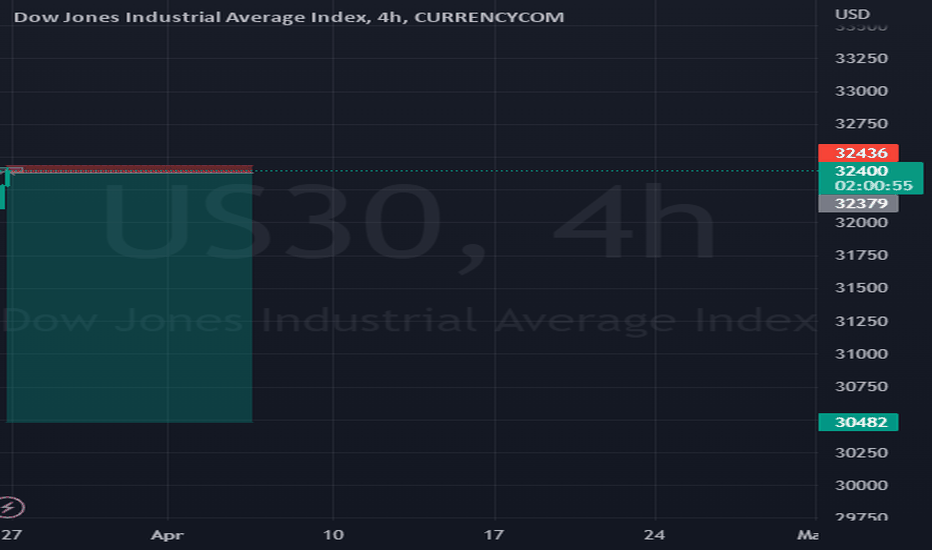Click the USD currency label
This screenshot has height=550, width=932.
852,14
